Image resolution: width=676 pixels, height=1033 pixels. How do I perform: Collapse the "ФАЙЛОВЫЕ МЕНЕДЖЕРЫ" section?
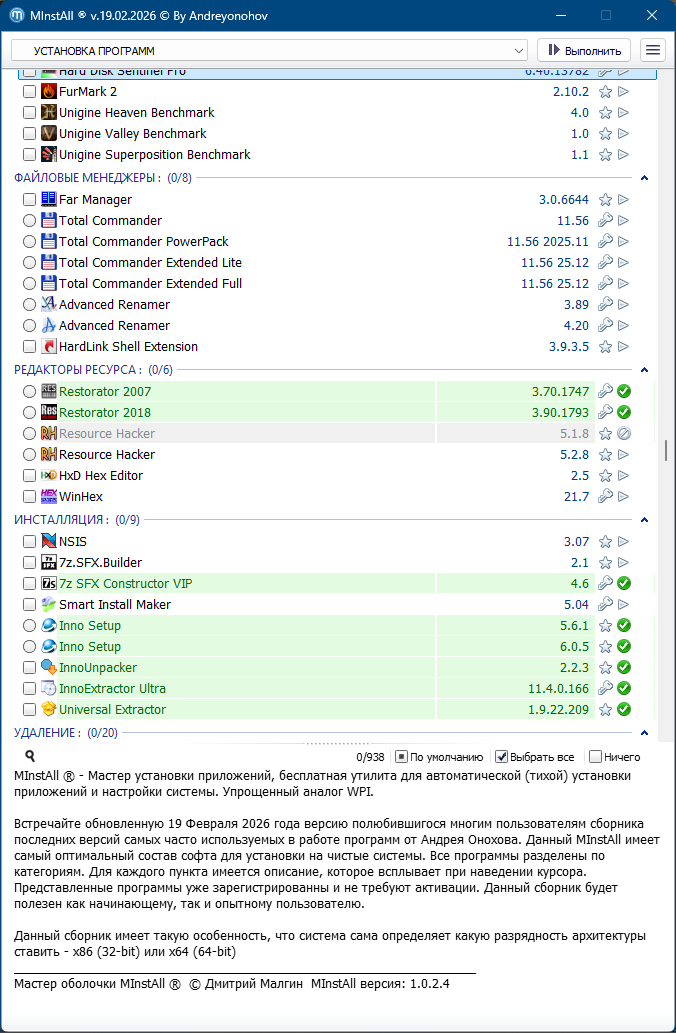click(x=645, y=178)
